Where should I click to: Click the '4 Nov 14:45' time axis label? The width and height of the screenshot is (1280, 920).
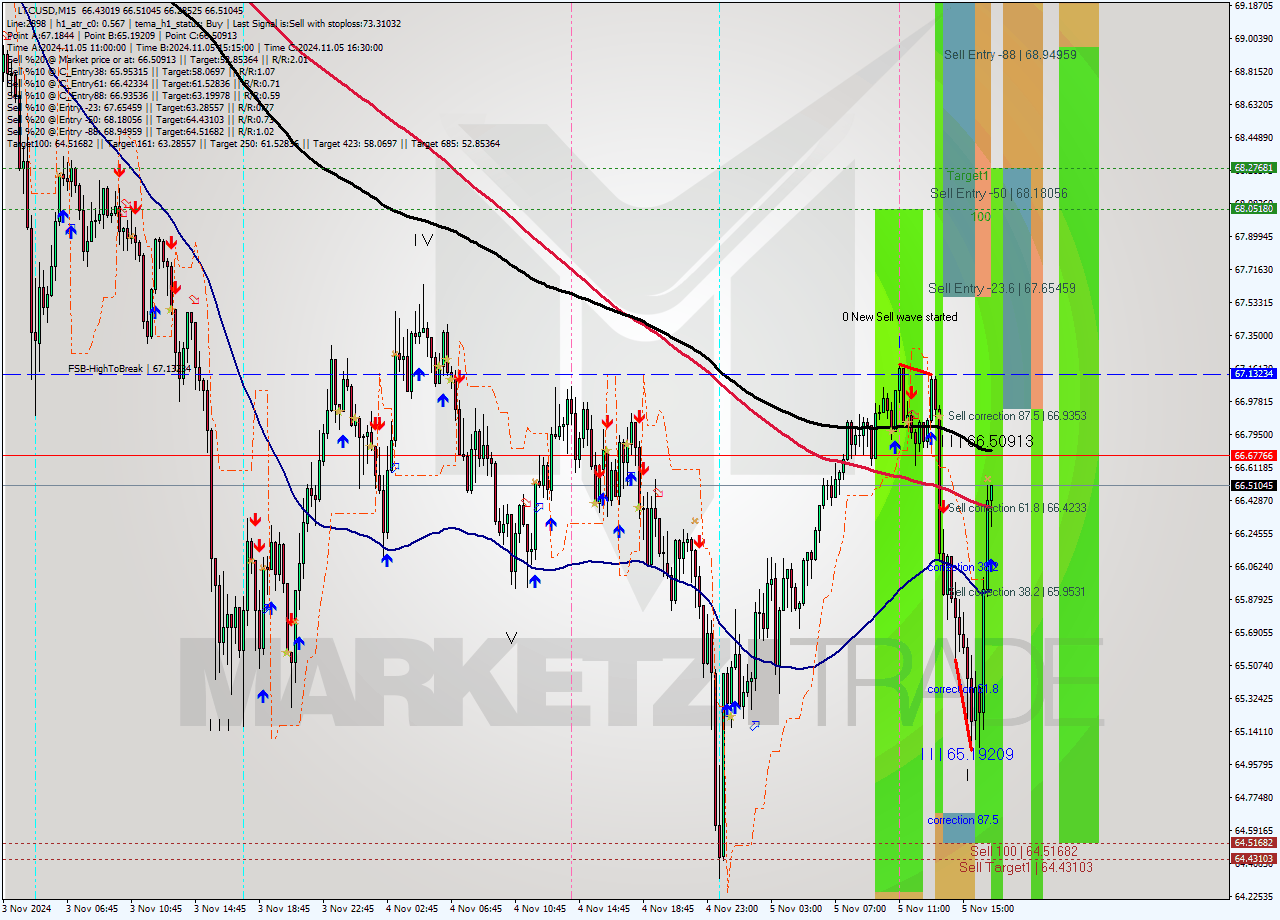point(604,909)
